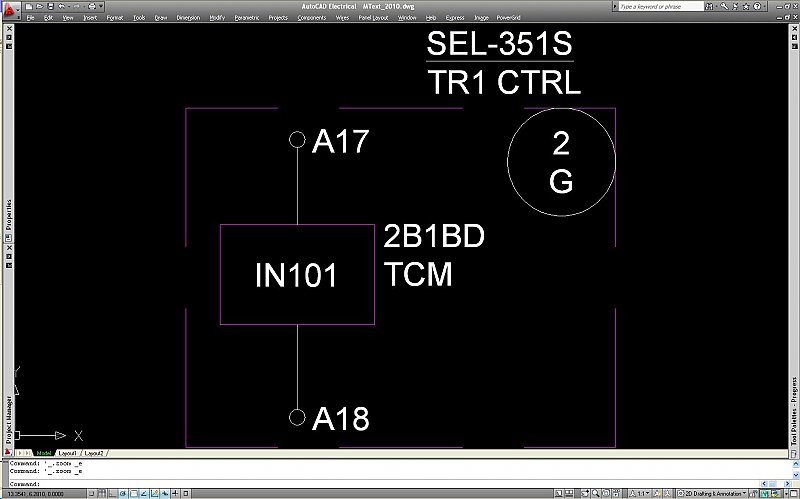Screen dimensions: 800x499
Task: Click the Zoom magnifier icon in status bar
Action: tap(595, 493)
